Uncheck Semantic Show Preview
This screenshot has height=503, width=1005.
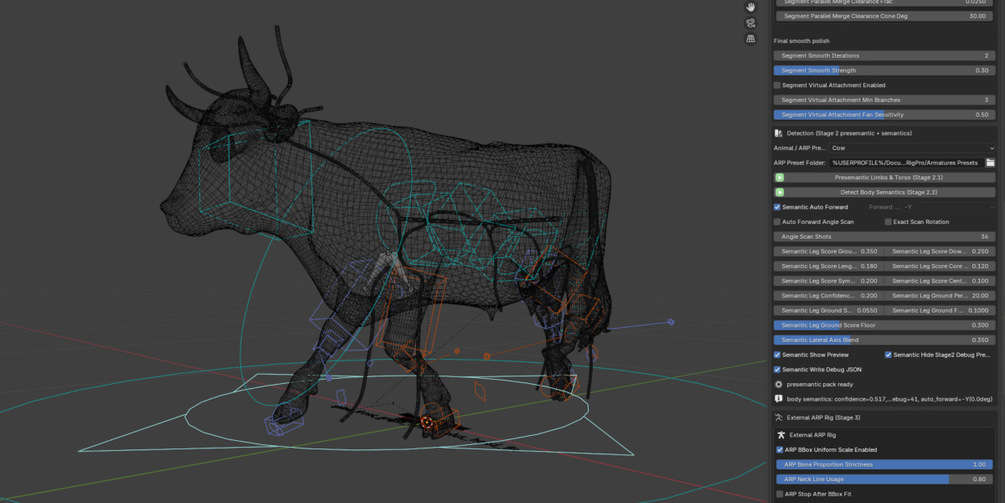point(777,355)
